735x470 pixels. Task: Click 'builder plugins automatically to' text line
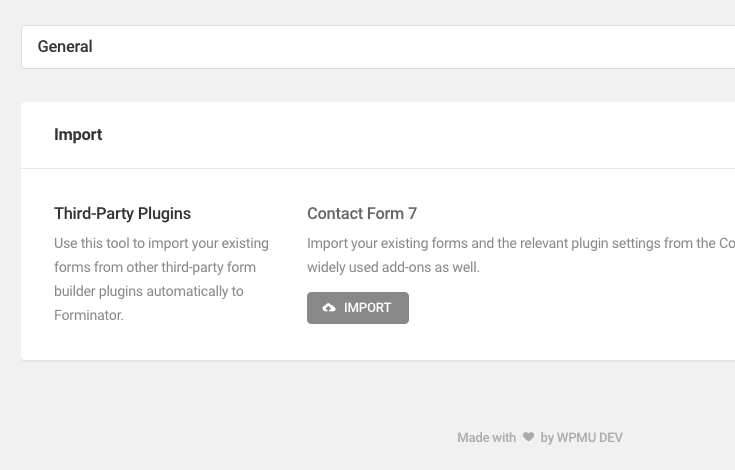tap(148, 291)
